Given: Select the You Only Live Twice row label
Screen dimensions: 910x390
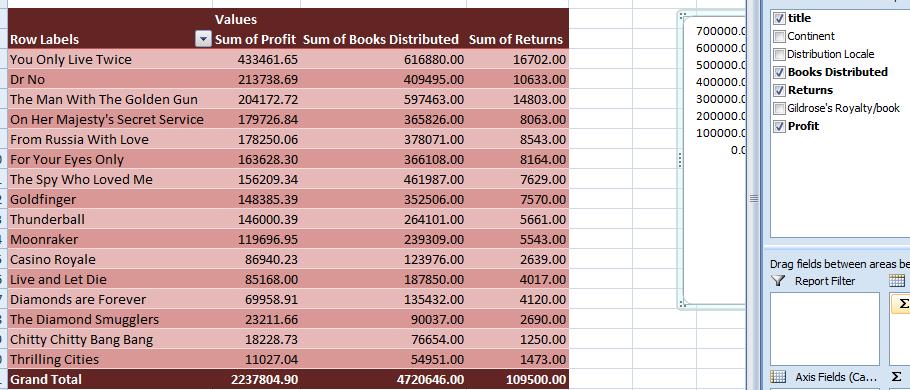Looking at the screenshot, I should click(x=71, y=59).
